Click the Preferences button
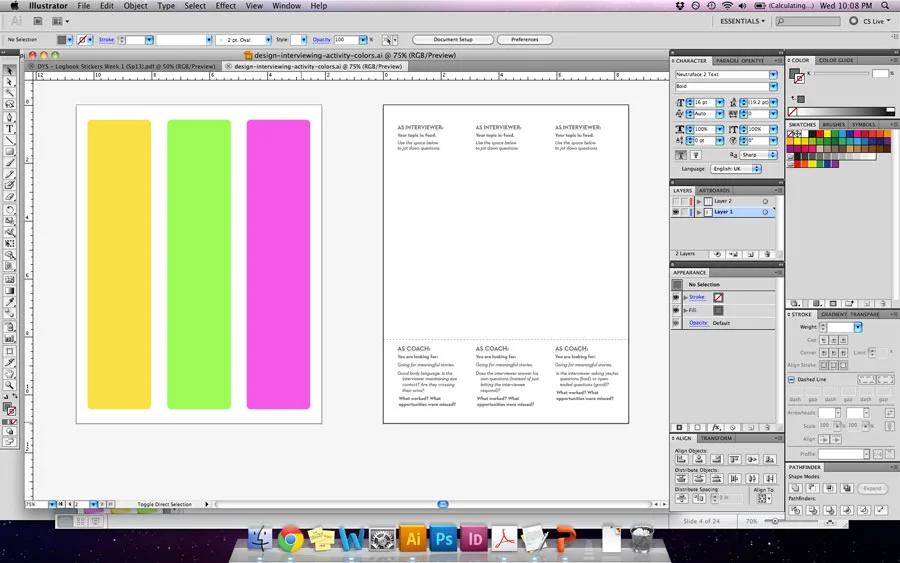Screen dimensions: 900x563 click(525, 40)
